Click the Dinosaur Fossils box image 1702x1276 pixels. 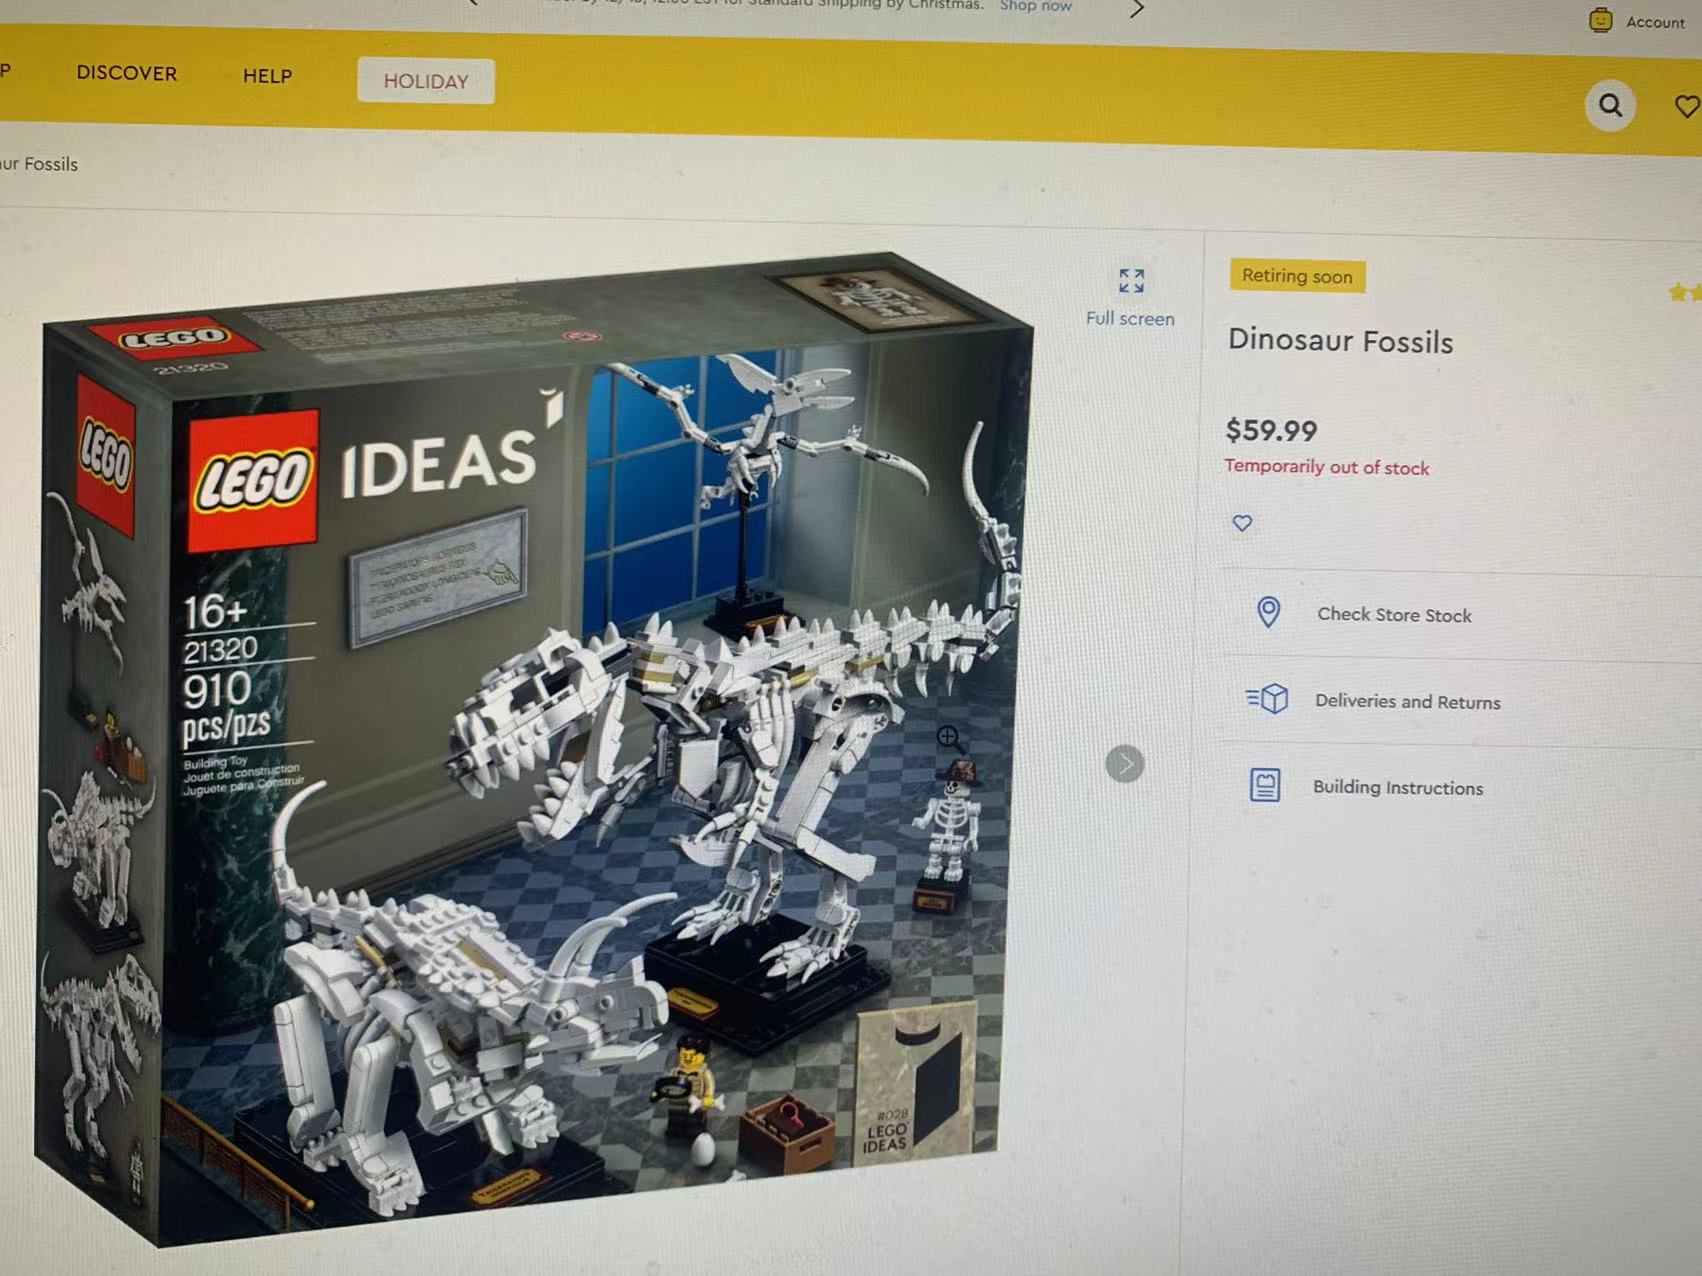coord(535,750)
